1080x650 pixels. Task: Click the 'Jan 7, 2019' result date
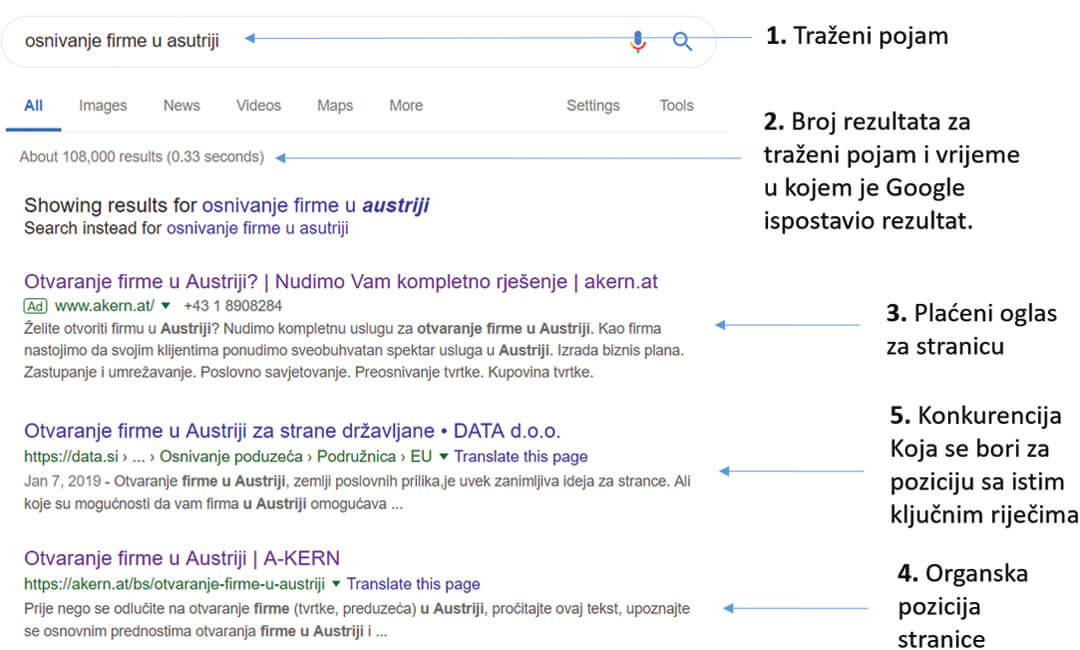point(62,481)
